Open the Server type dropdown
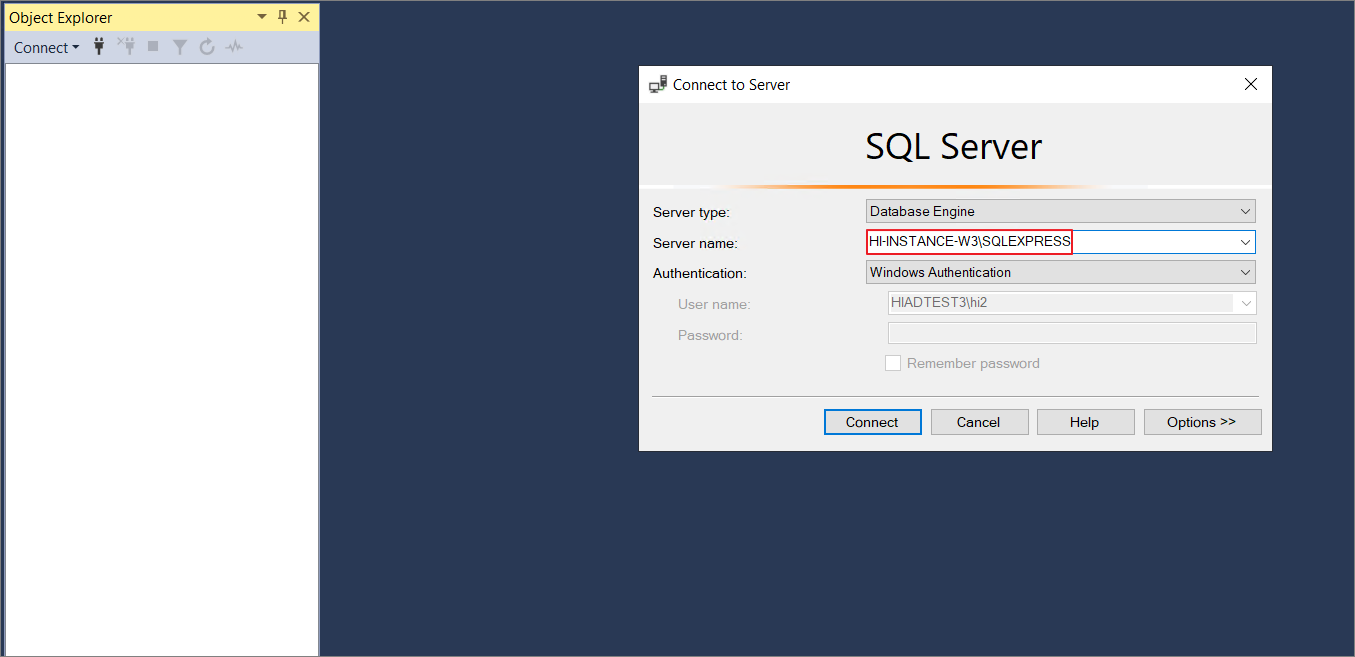This screenshot has width=1355, height=657. pyautogui.click(x=1061, y=211)
